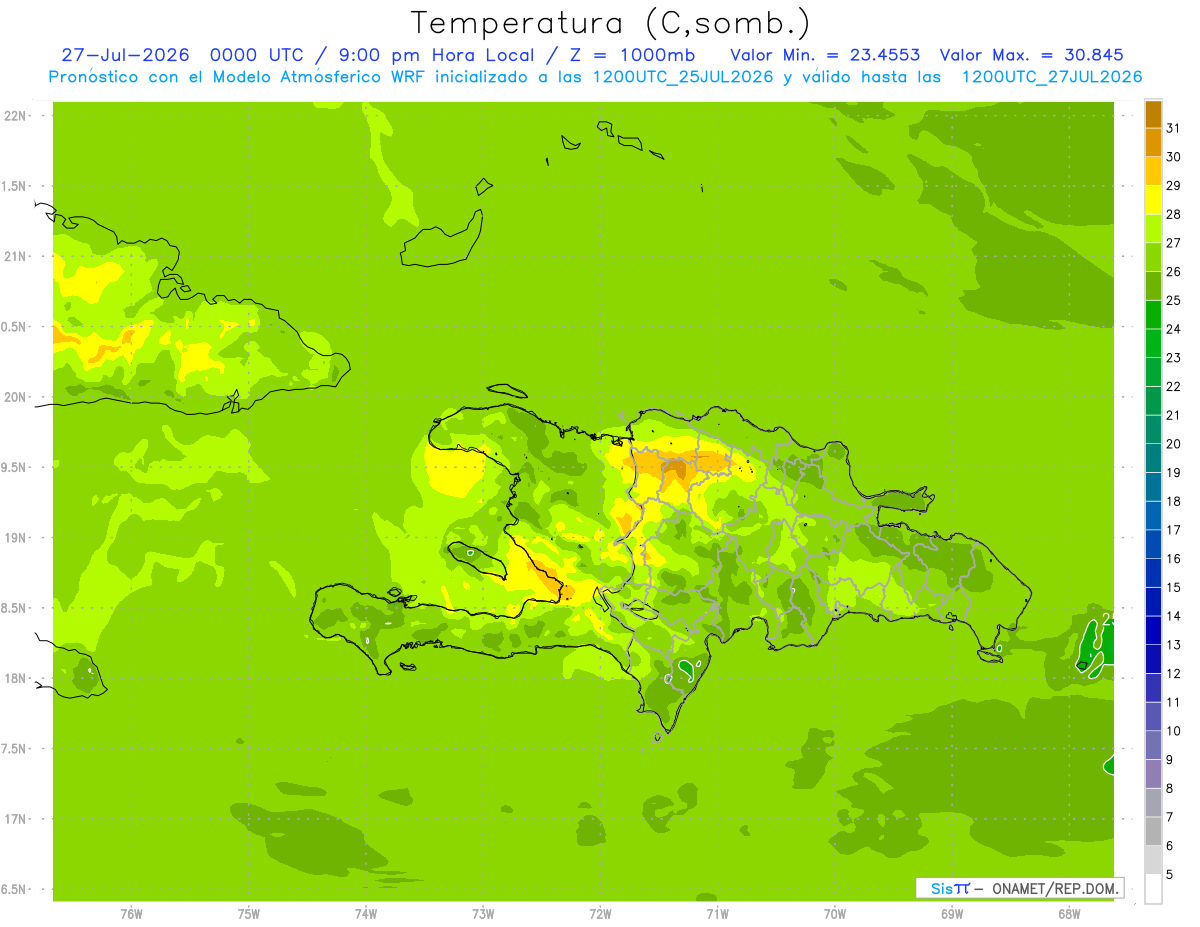
Task: Click the orange legend band between 30 and 31
Action: 1153,143
